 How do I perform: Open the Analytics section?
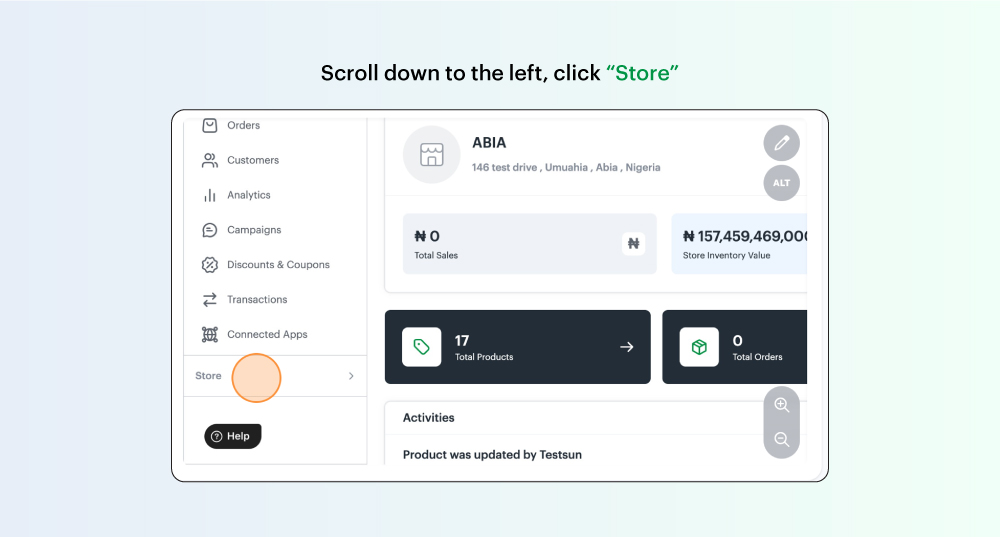(x=249, y=195)
